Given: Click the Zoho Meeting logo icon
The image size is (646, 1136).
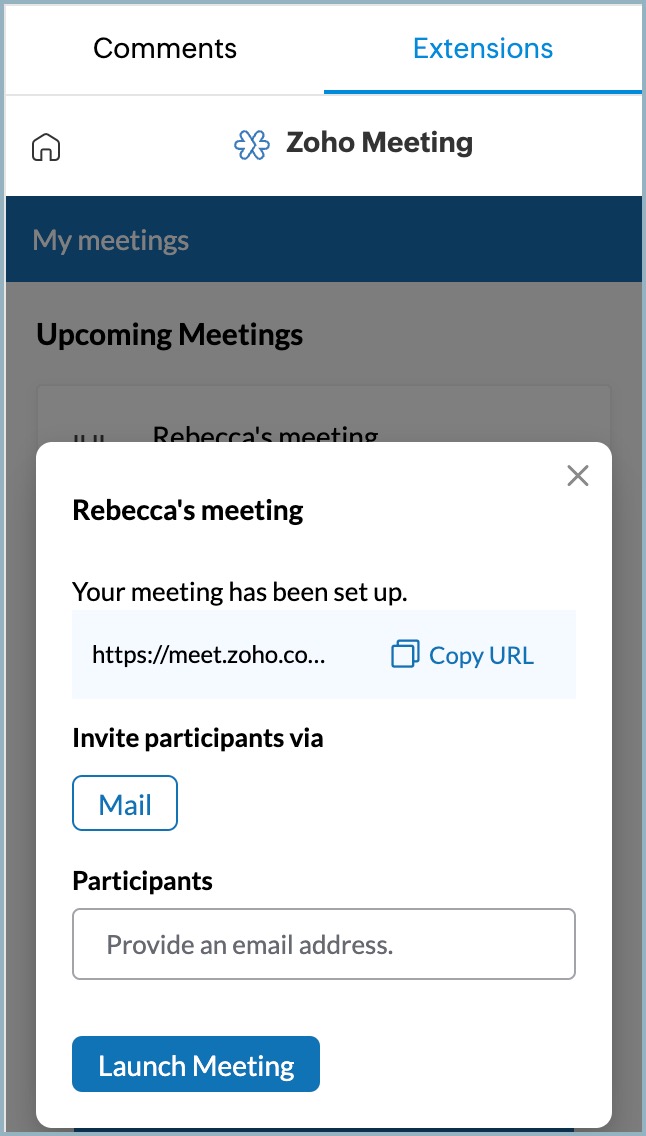Looking at the screenshot, I should [x=251, y=145].
